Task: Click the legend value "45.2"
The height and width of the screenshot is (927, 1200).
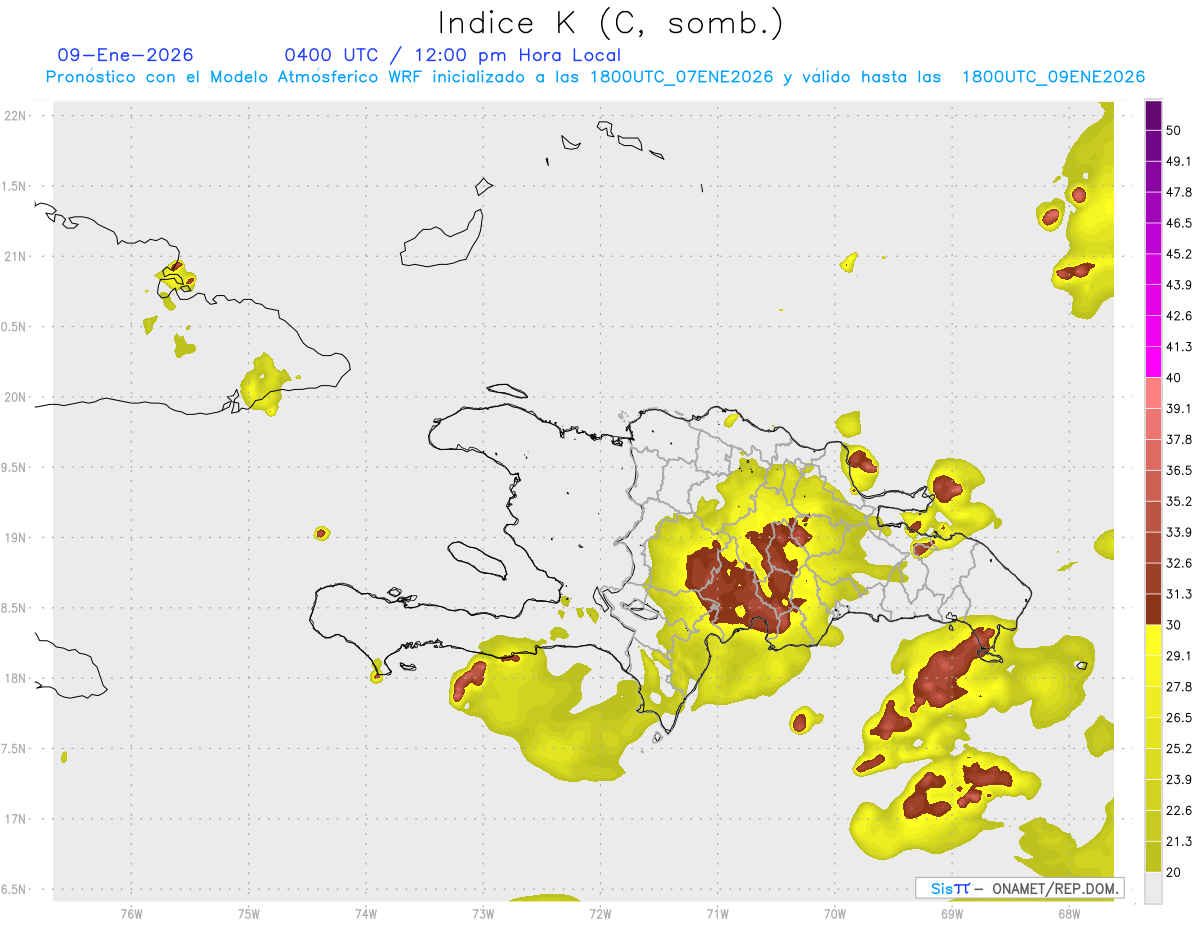Action: point(1179,254)
